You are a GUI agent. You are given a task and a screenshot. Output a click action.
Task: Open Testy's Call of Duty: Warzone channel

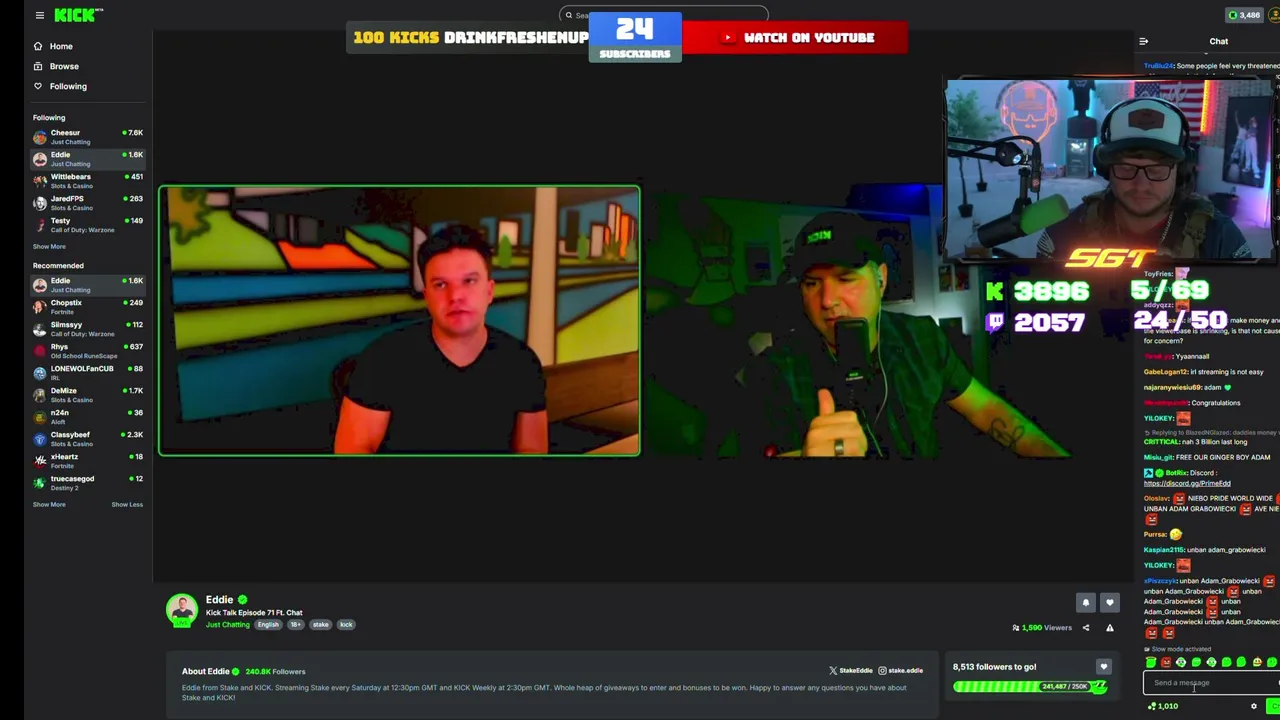click(88, 225)
